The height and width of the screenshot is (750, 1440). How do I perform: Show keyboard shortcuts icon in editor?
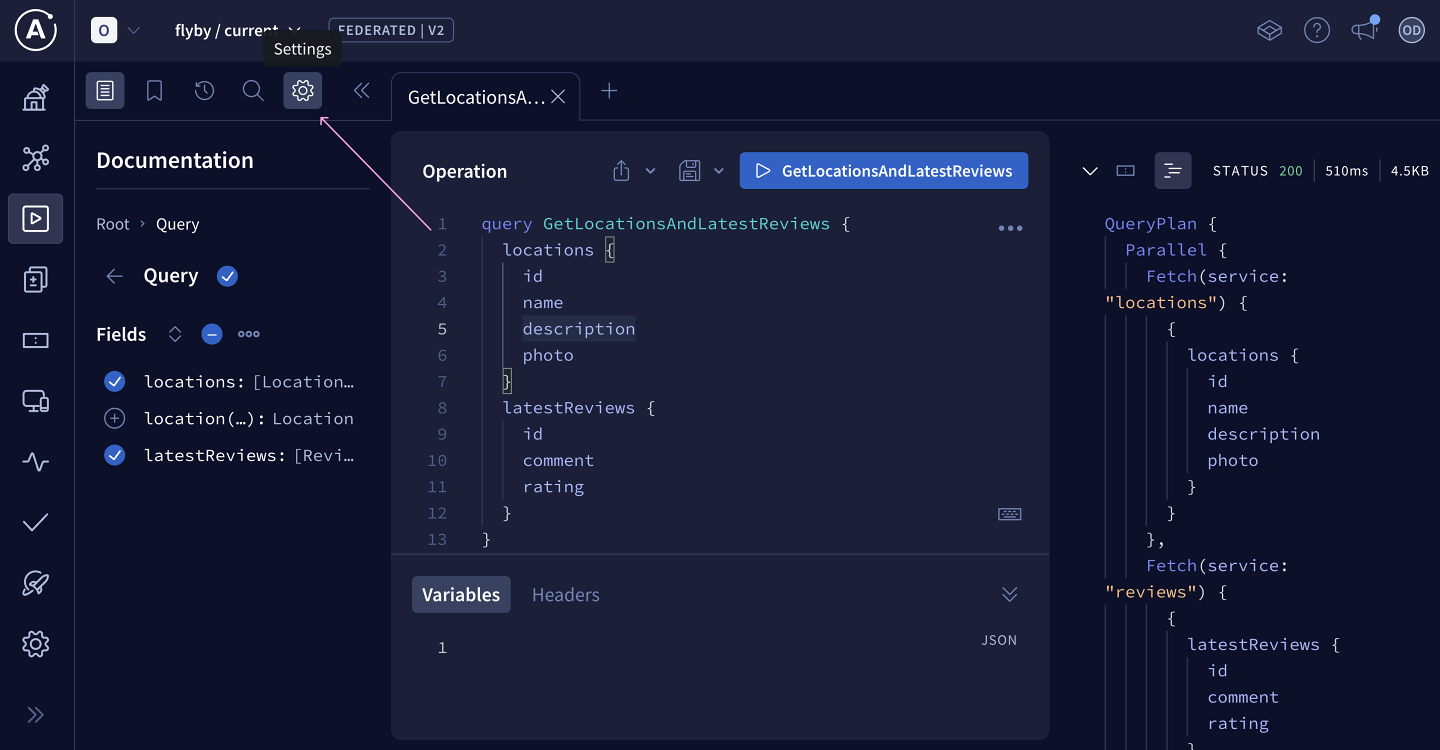(1010, 514)
